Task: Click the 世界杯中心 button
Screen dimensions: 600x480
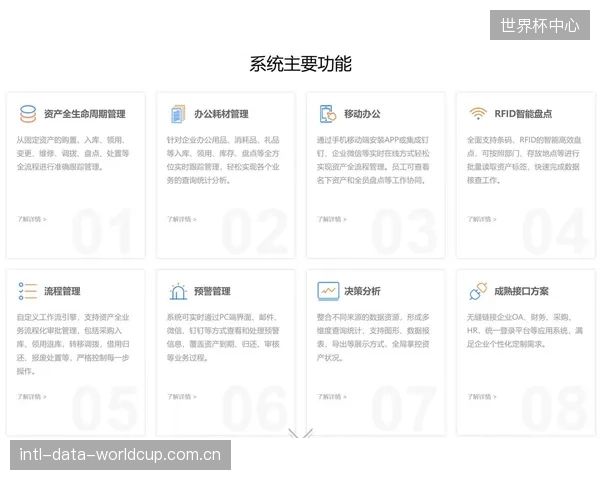Action: click(540, 25)
